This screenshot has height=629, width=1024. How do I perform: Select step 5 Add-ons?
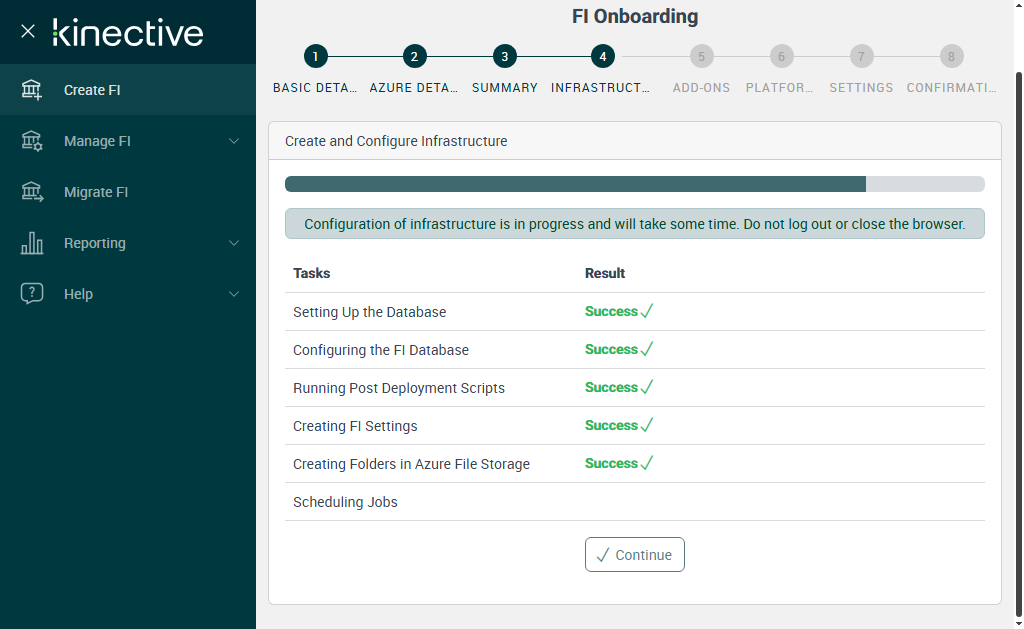click(701, 57)
